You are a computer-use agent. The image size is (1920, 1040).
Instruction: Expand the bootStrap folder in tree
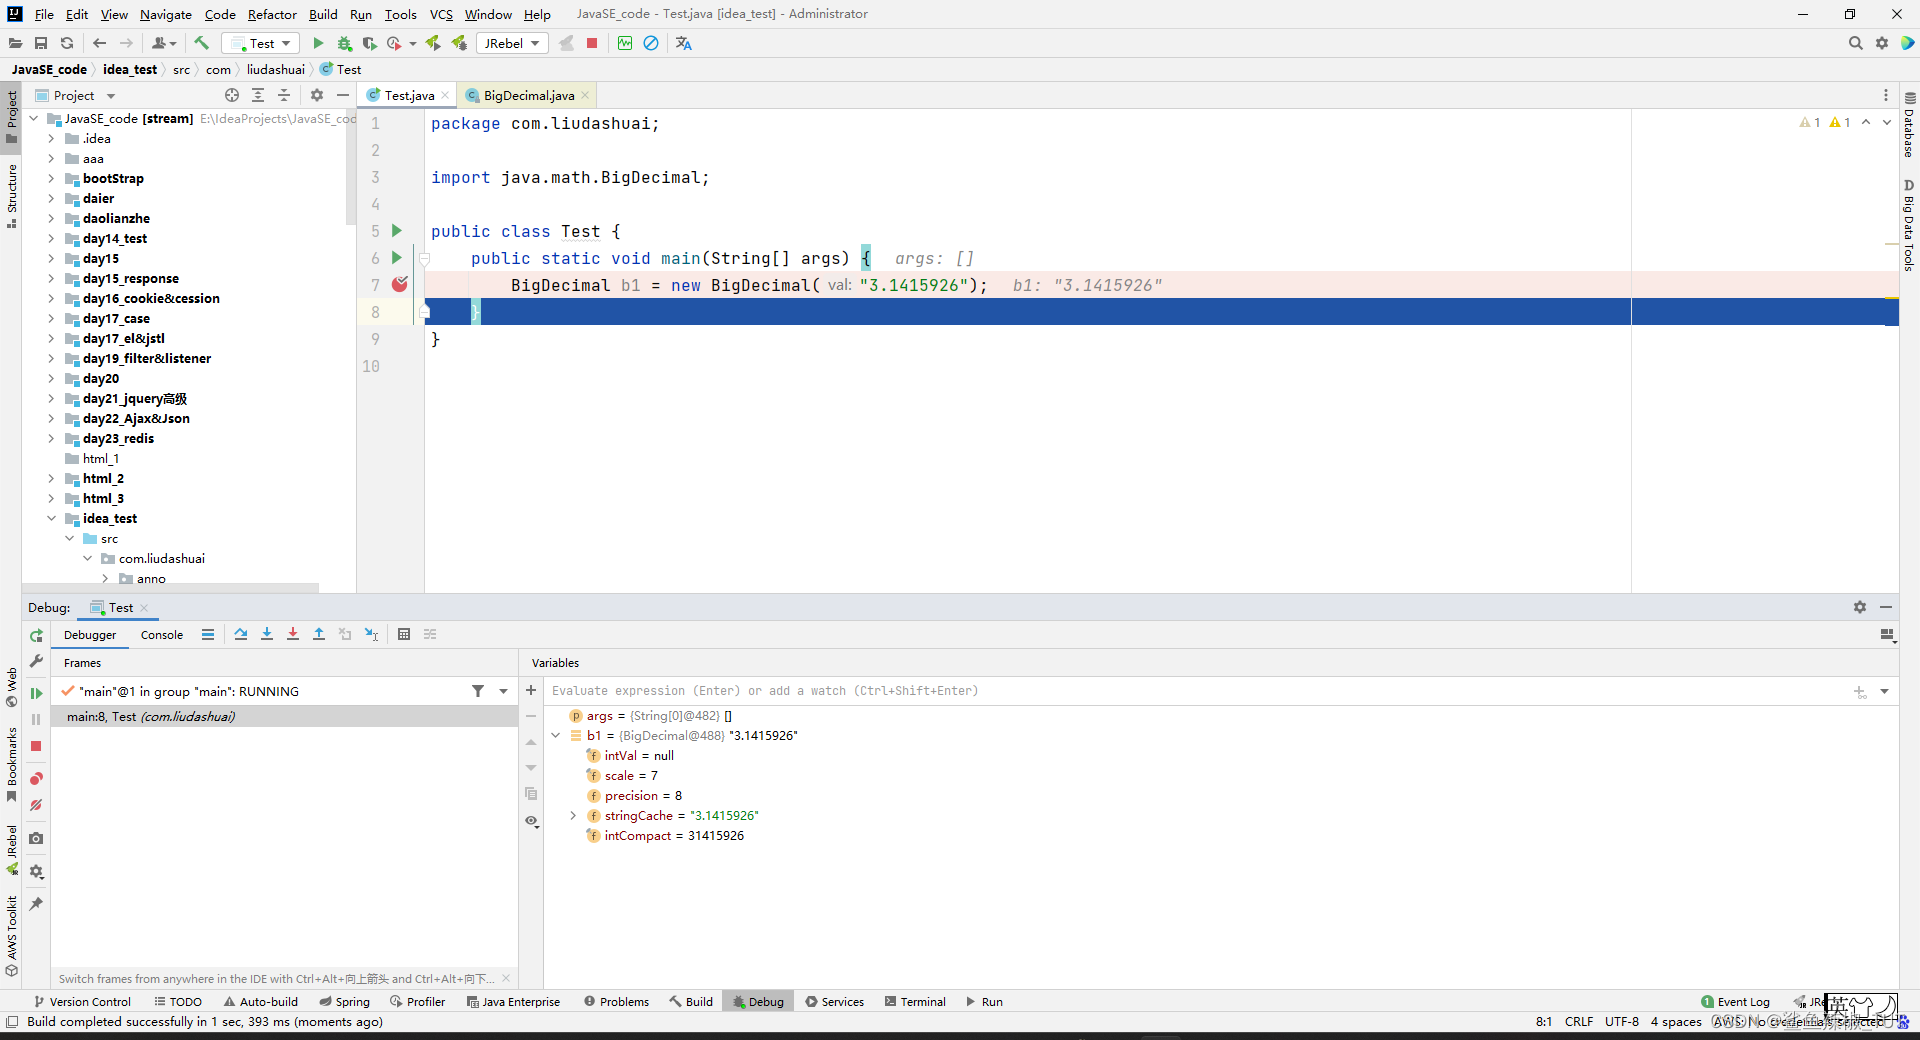51,178
